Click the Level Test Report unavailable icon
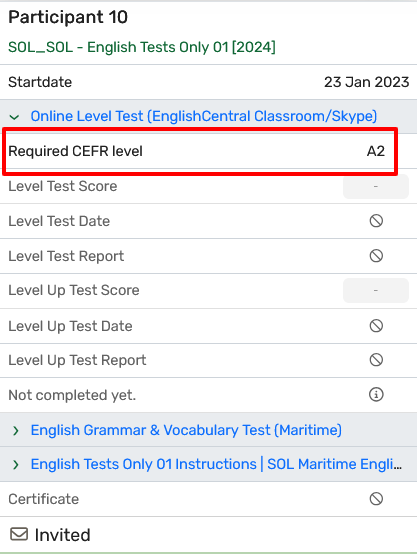The height and width of the screenshot is (554, 417). [x=376, y=255]
